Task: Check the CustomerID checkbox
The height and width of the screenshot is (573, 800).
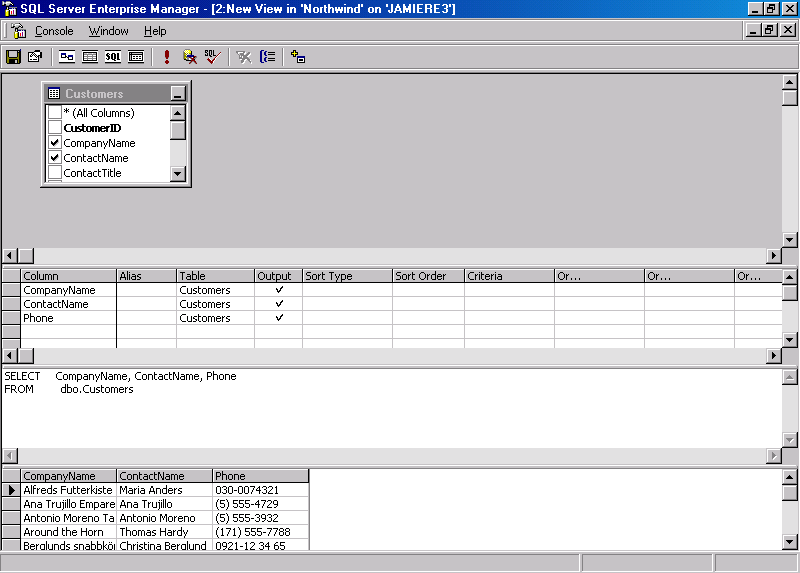Action: coord(55,128)
